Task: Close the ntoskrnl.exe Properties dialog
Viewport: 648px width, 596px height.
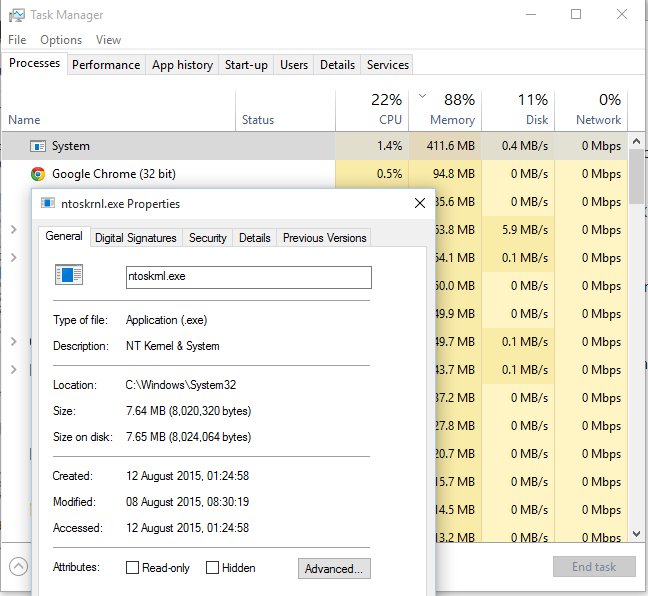Action: [x=420, y=203]
